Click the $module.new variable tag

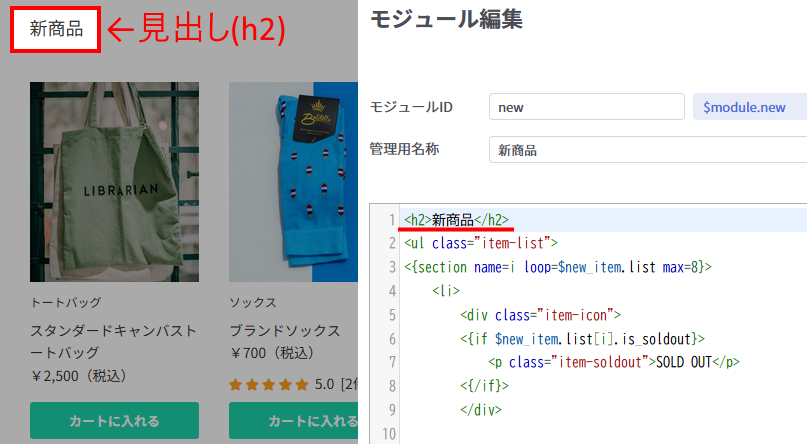tap(750, 106)
